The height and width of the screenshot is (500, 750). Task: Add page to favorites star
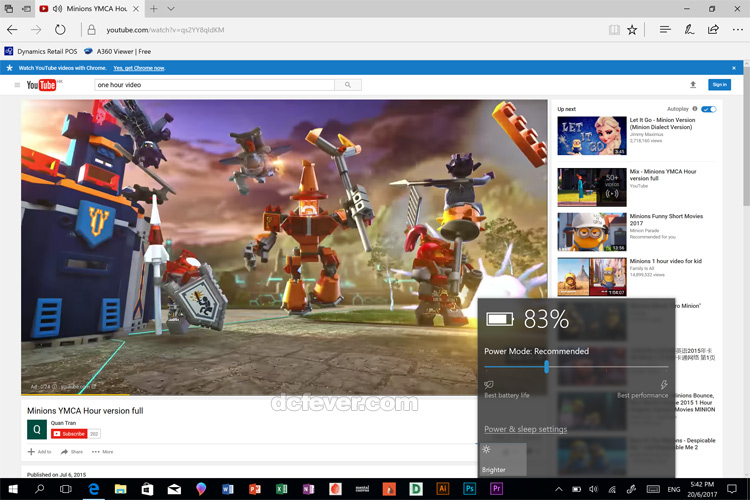(x=632, y=30)
